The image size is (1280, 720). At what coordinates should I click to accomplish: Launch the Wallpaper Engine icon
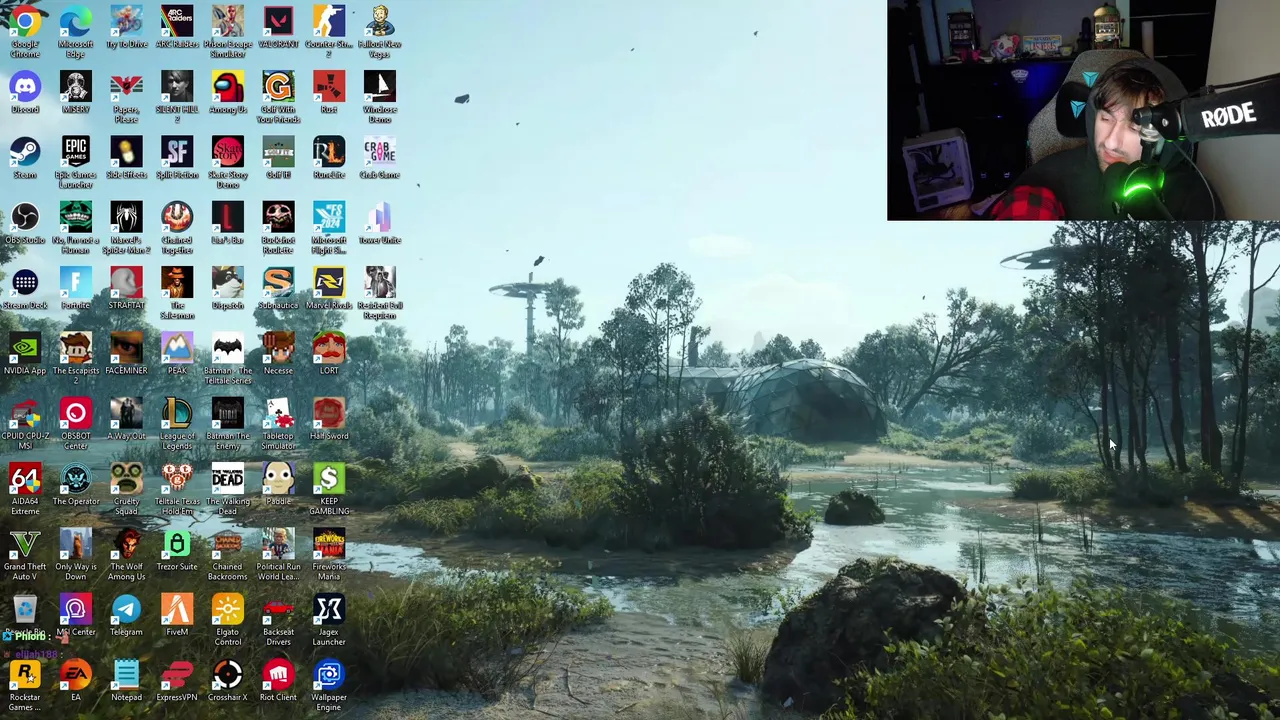click(329, 686)
